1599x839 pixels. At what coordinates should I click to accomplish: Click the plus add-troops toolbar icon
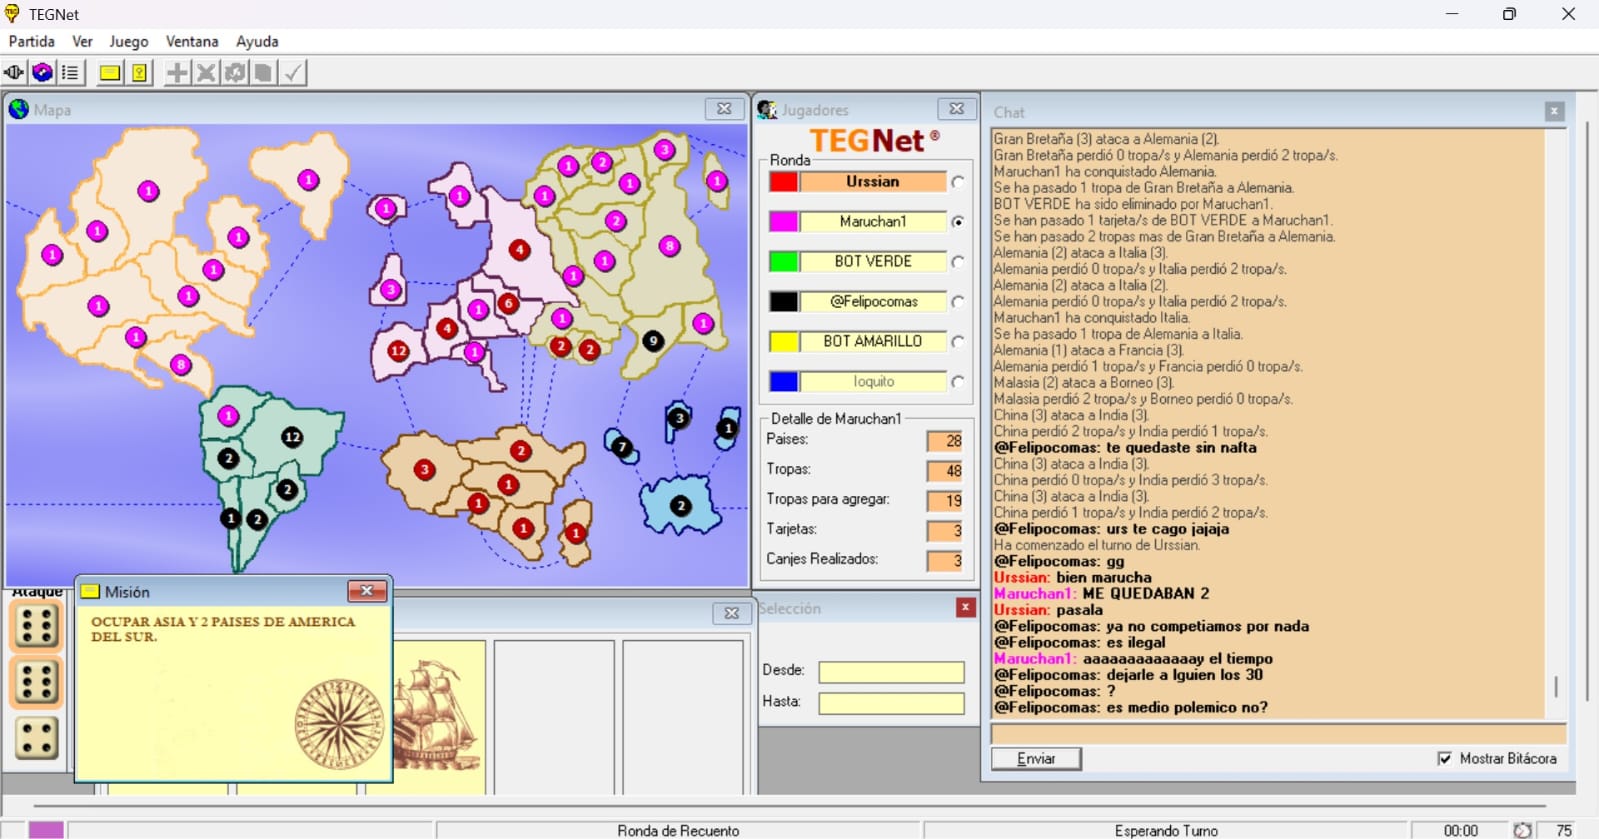pyautogui.click(x=177, y=72)
